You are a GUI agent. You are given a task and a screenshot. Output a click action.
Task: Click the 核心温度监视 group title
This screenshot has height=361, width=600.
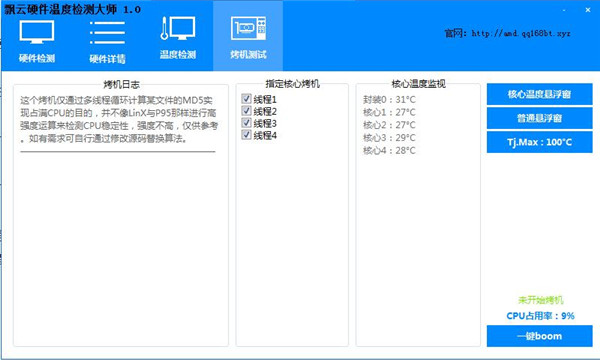point(418,84)
